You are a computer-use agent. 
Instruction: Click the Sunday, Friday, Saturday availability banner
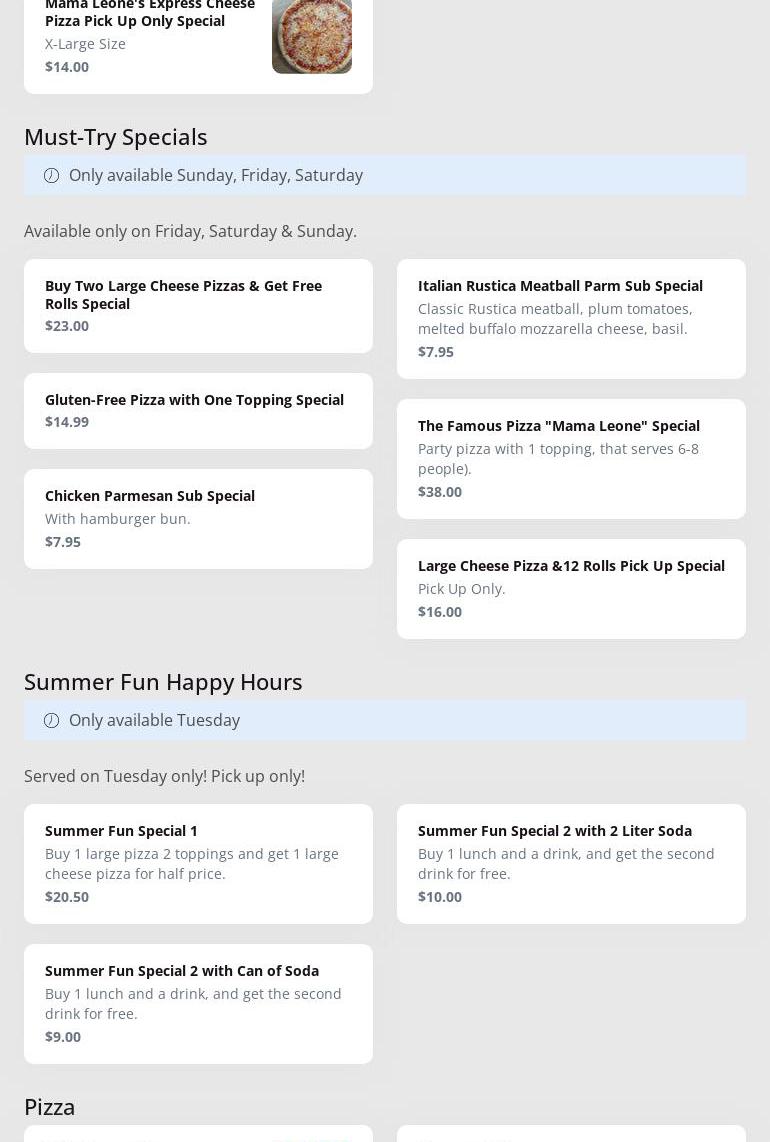(385, 175)
